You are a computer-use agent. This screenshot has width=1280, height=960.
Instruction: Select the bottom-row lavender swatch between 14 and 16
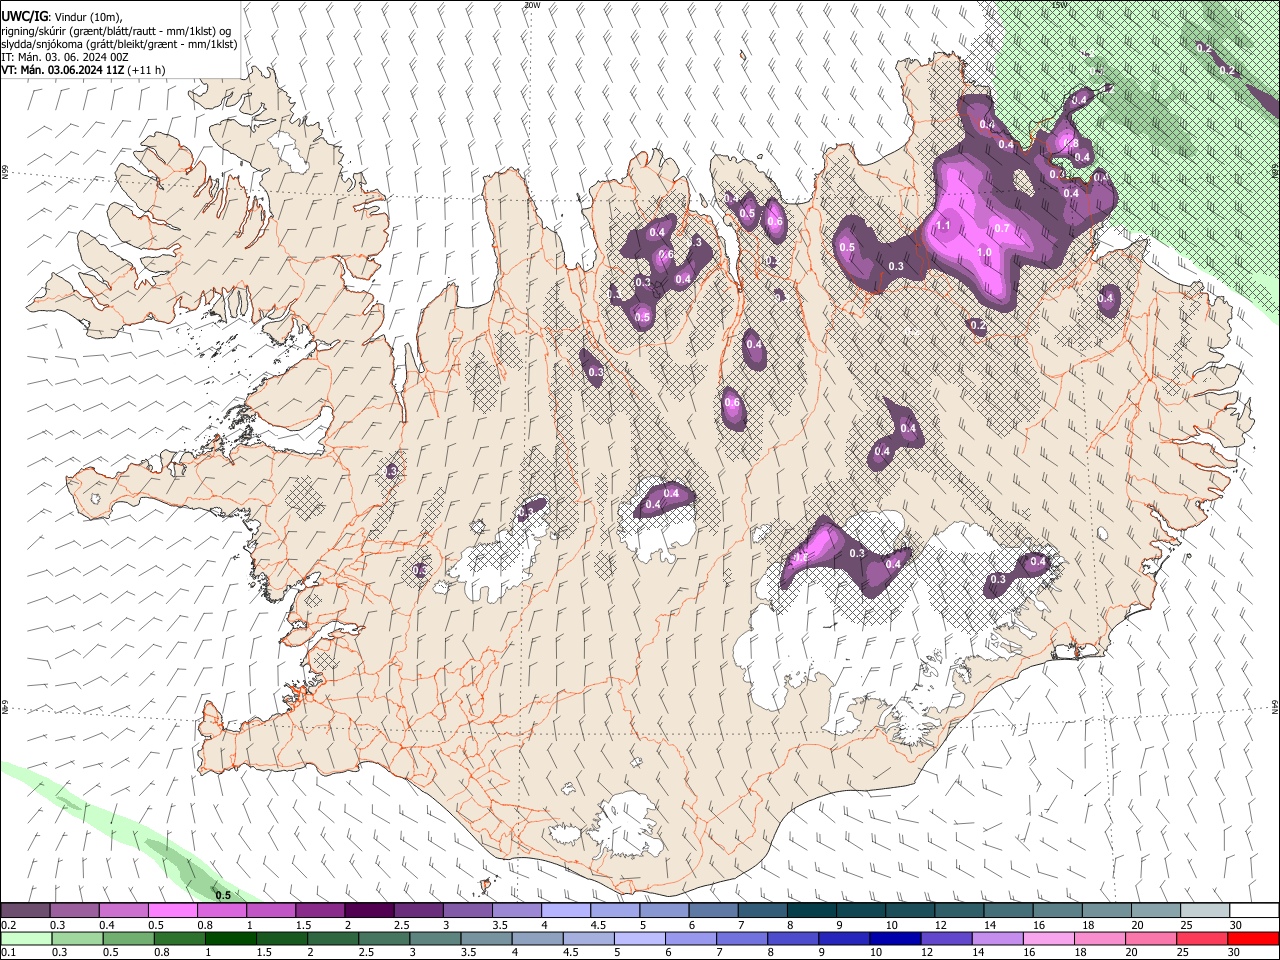coord(996,938)
